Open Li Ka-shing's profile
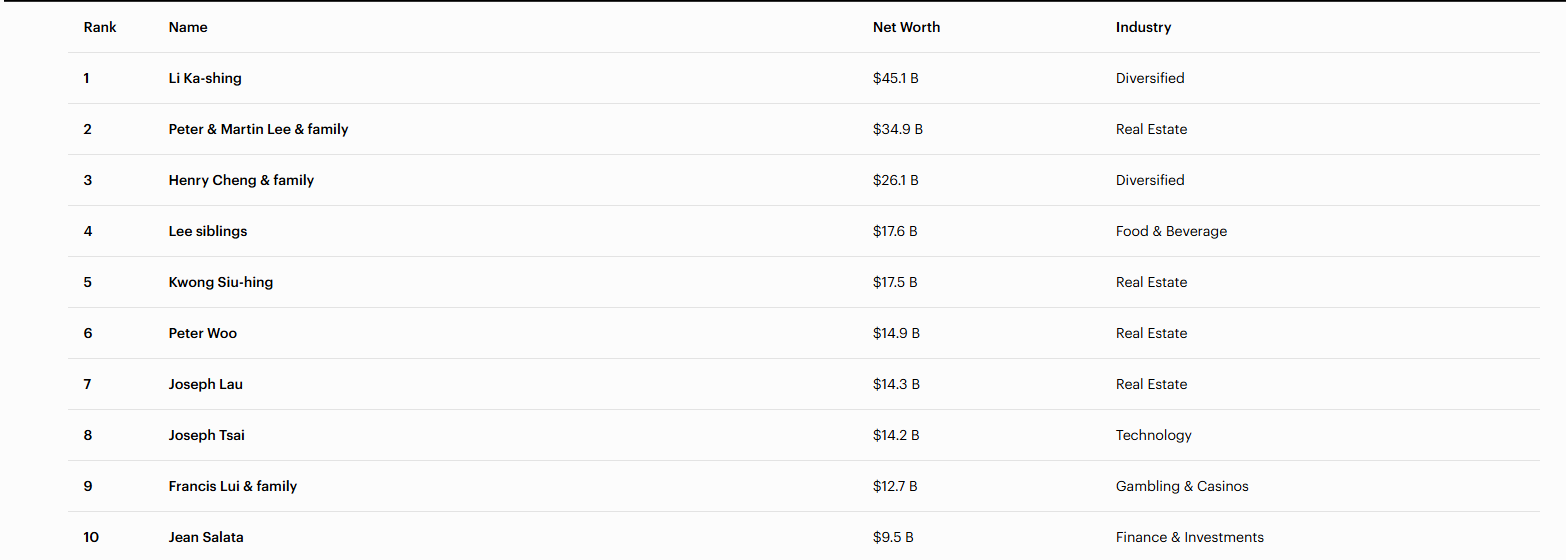Image resolution: width=1566 pixels, height=560 pixels. [205, 78]
